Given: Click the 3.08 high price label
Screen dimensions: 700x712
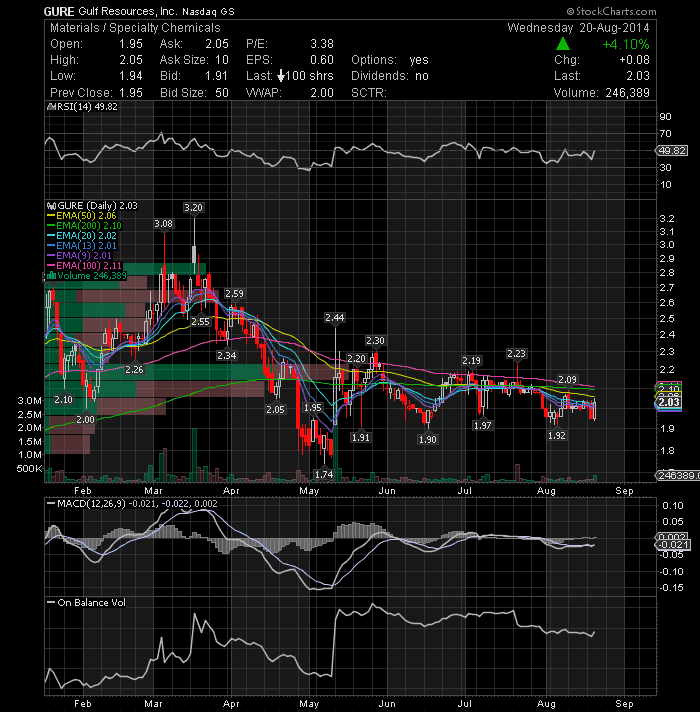Looking at the screenshot, I should click(x=163, y=224).
